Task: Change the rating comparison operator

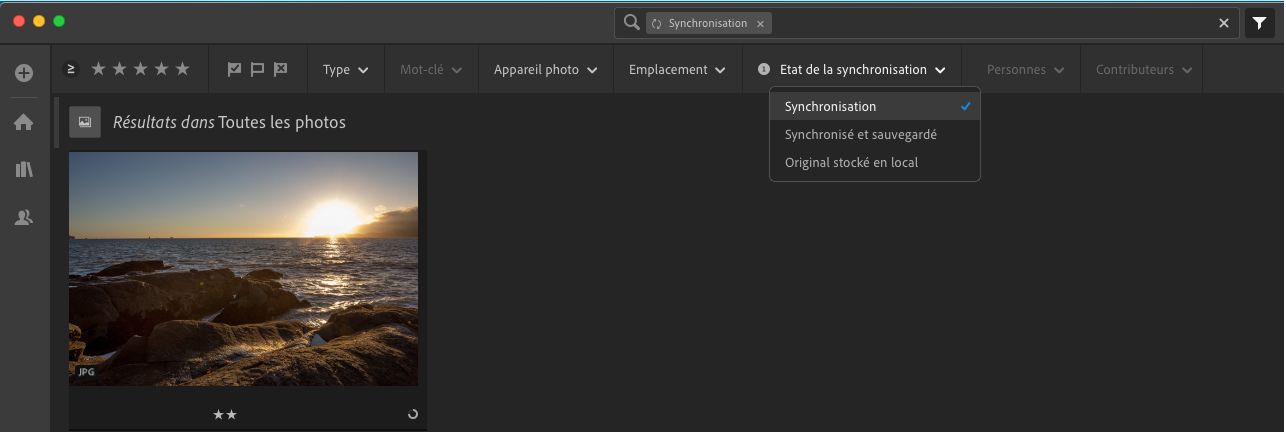Action: pyautogui.click(x=71, y=69)
